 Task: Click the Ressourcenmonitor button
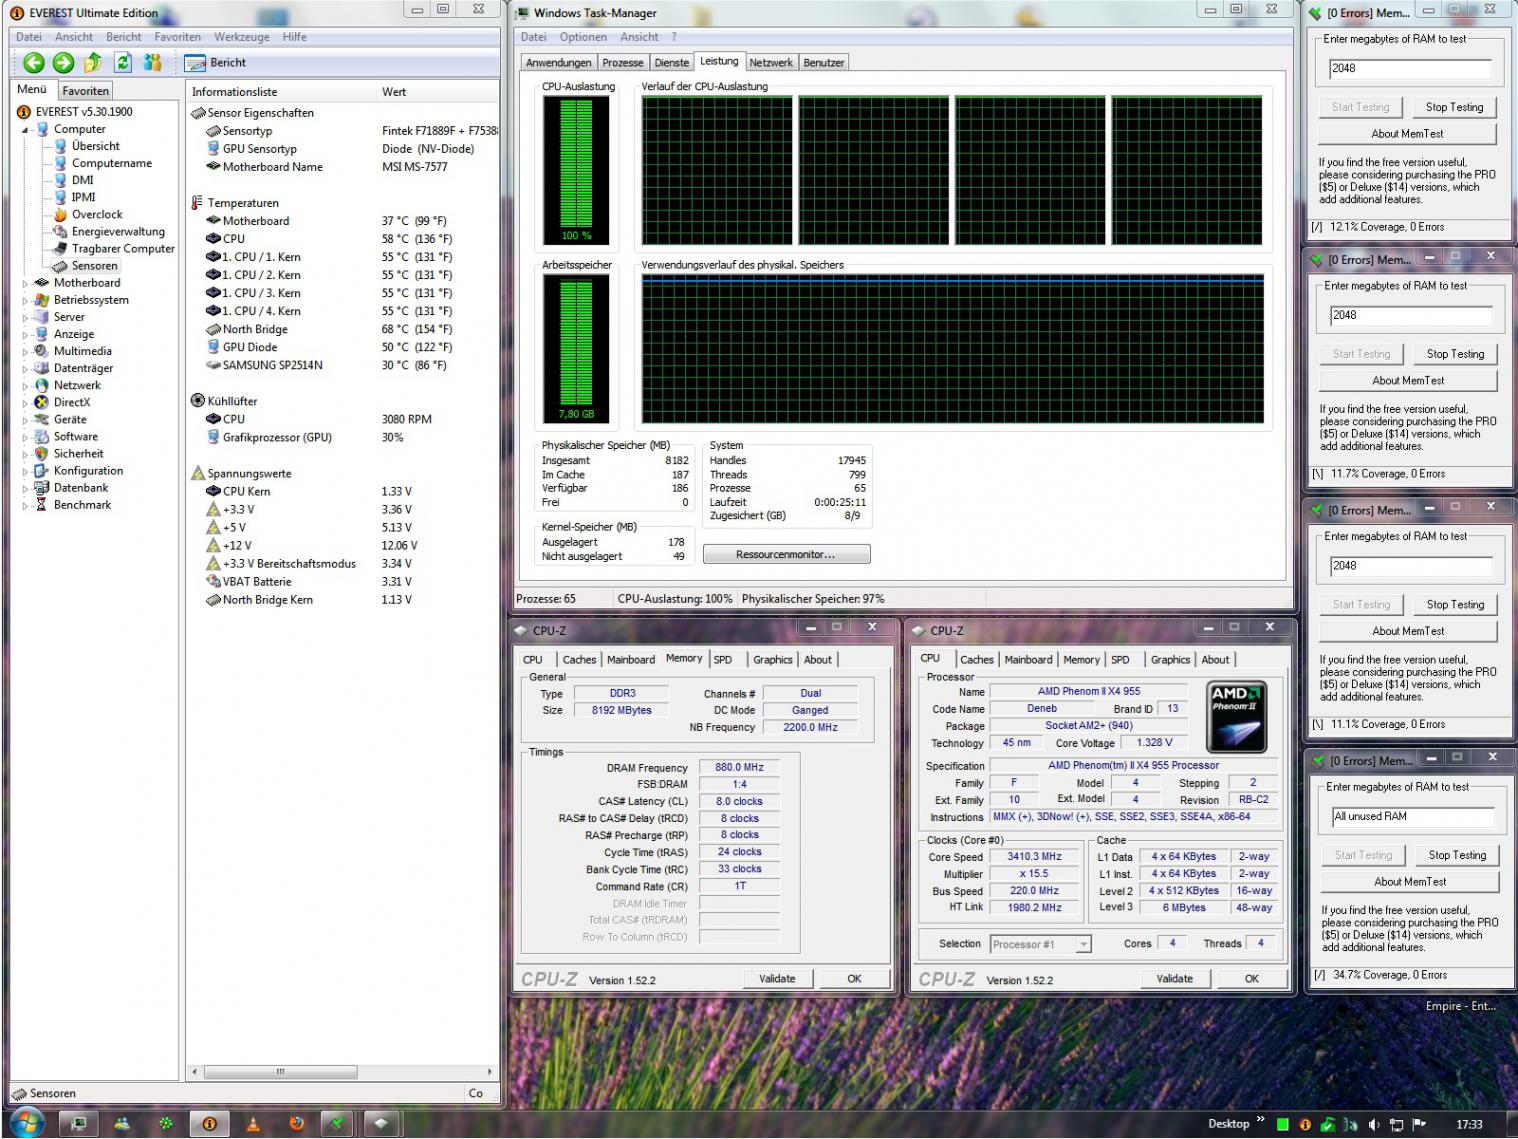tap(786, 554)
